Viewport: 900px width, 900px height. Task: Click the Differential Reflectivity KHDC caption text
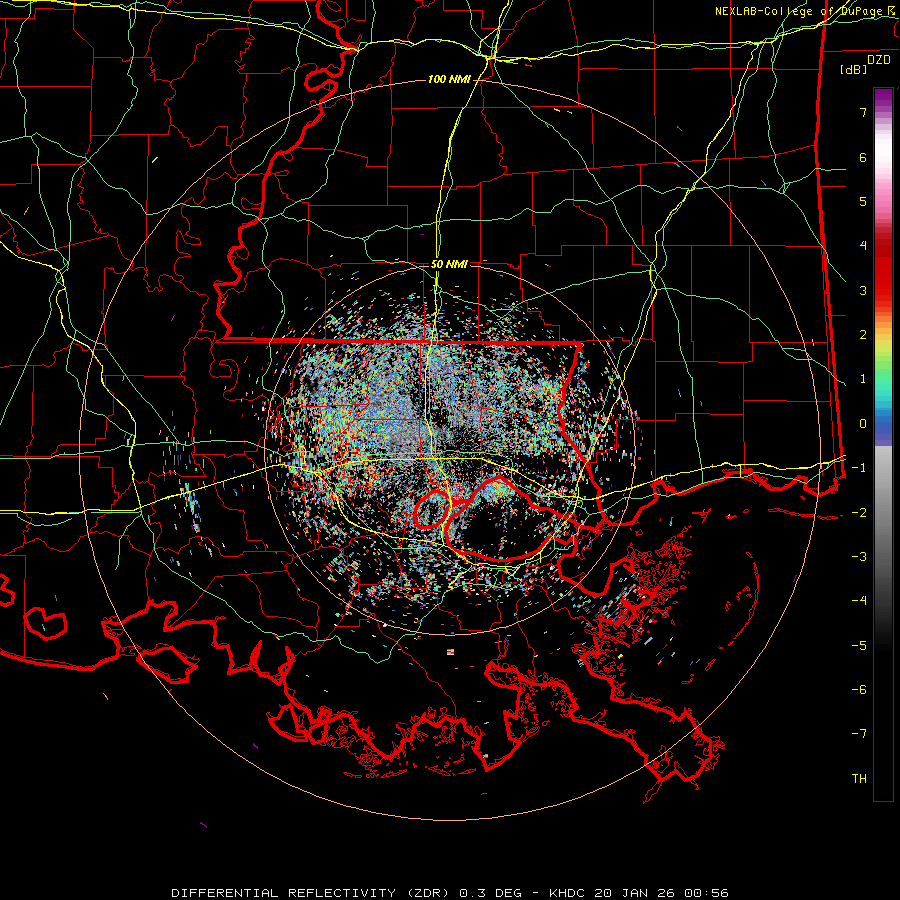coord(449,893)
